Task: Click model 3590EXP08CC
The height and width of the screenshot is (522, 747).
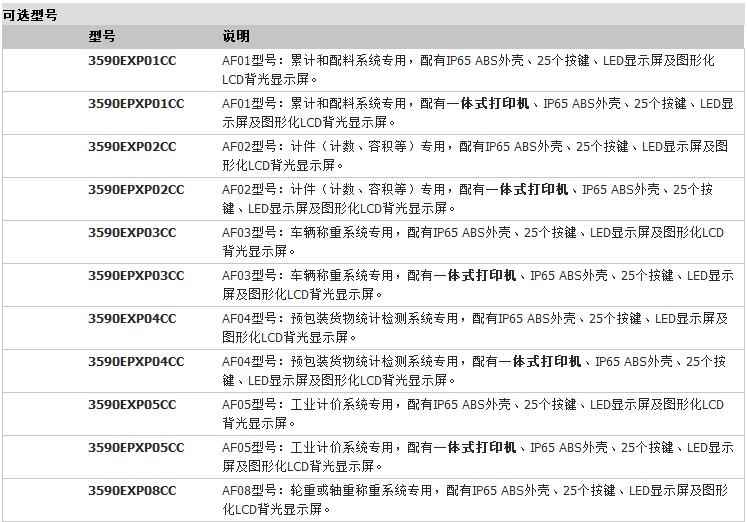Action: click(x=132, y=491)
